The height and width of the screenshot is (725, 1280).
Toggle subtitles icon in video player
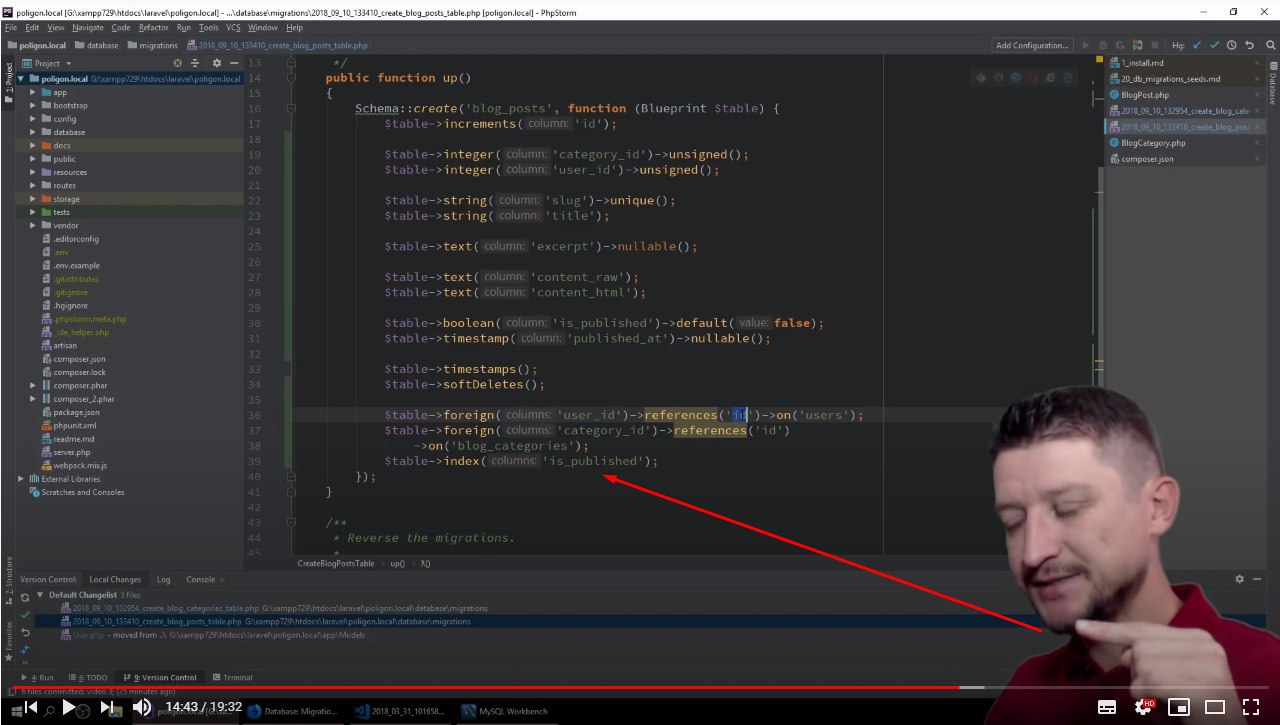[1107, 707]
